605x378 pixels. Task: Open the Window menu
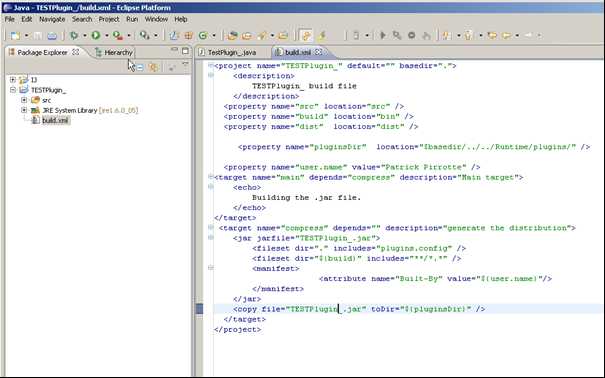[x=156, y=19]
